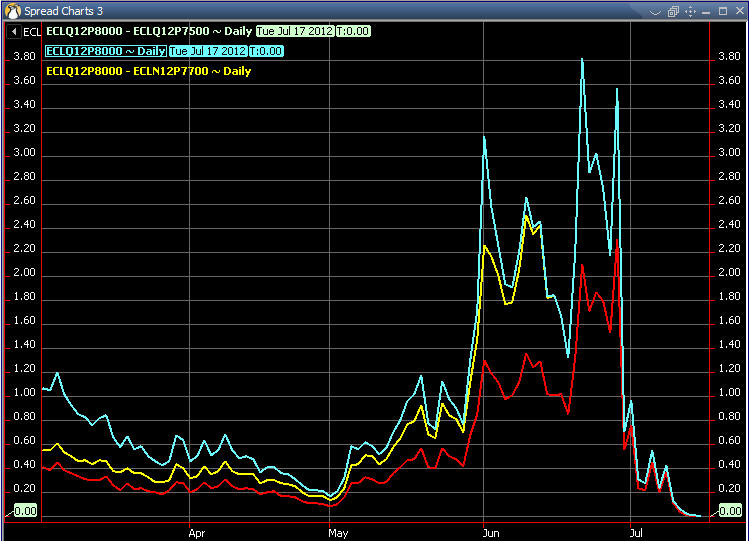
Task: Select the yellow ECLQ12P8000 - ECLN12P7700 ~ Daily legend
Action: point(149,71)
